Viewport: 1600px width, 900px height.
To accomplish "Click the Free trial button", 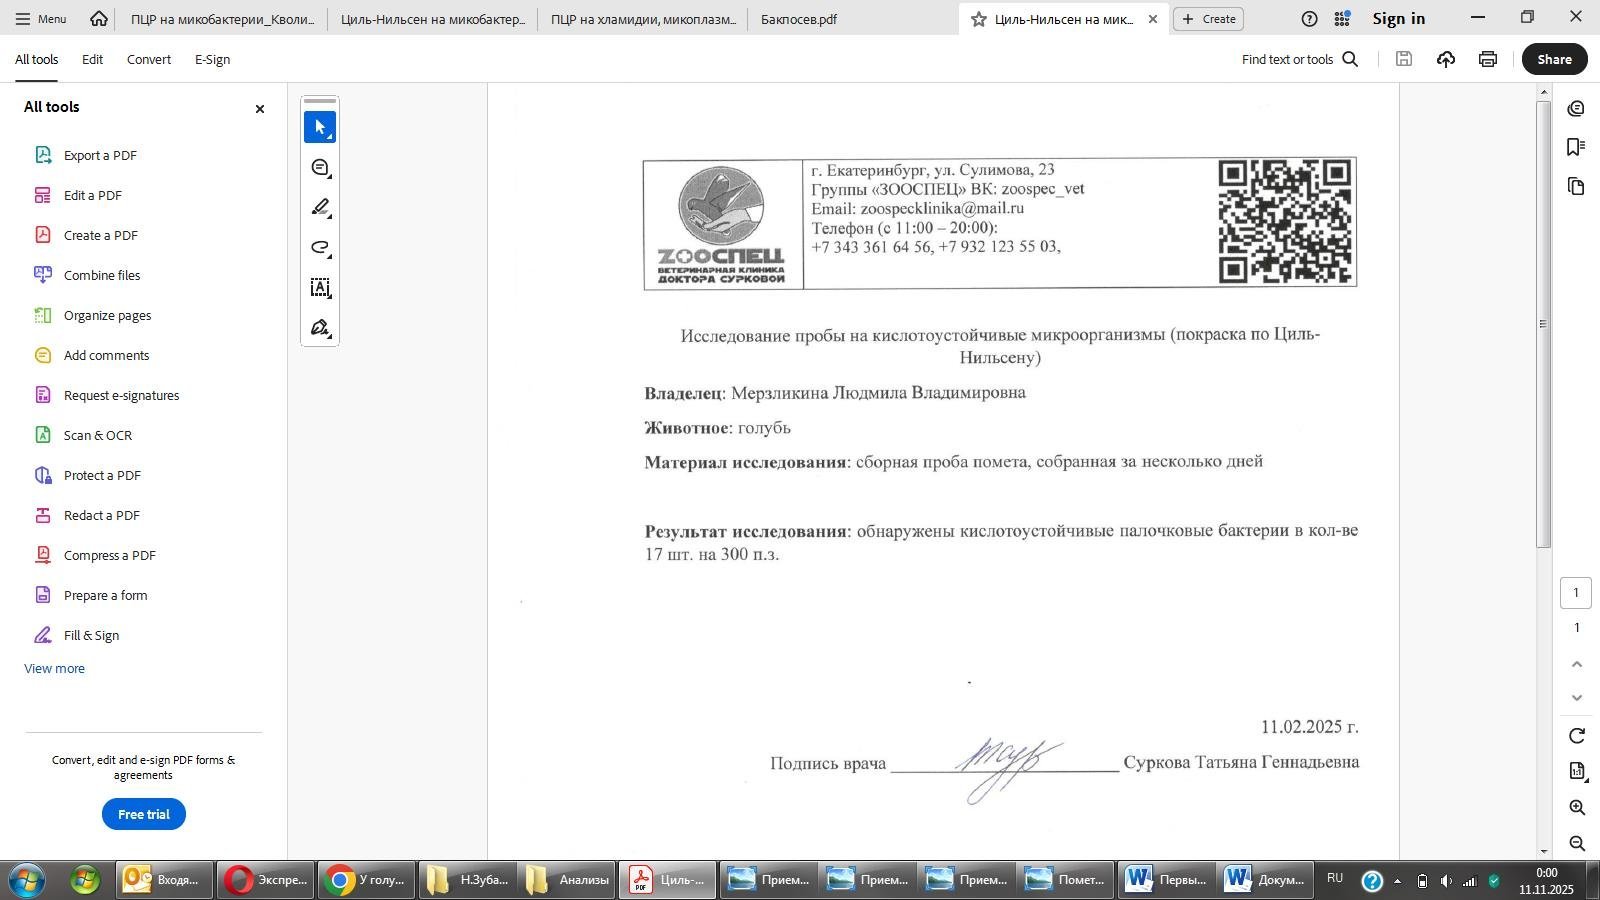I will [x=144, y=814].
